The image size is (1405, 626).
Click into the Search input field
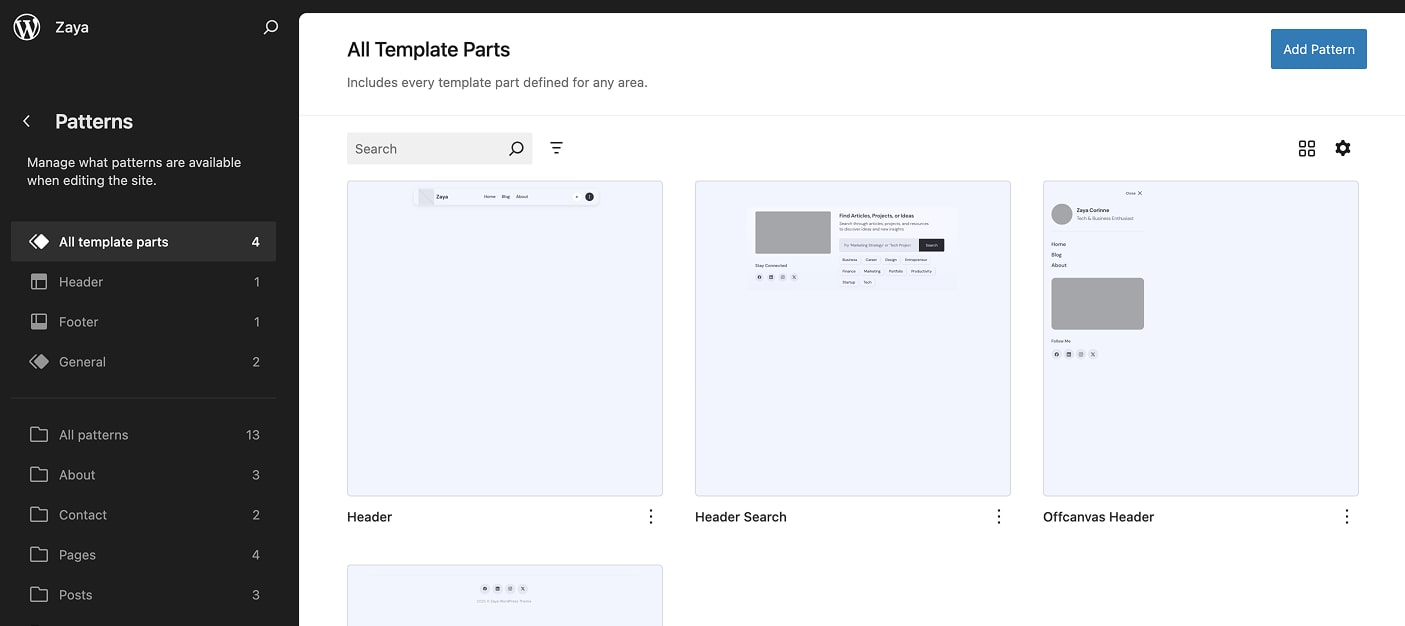(x=425, y=149)
